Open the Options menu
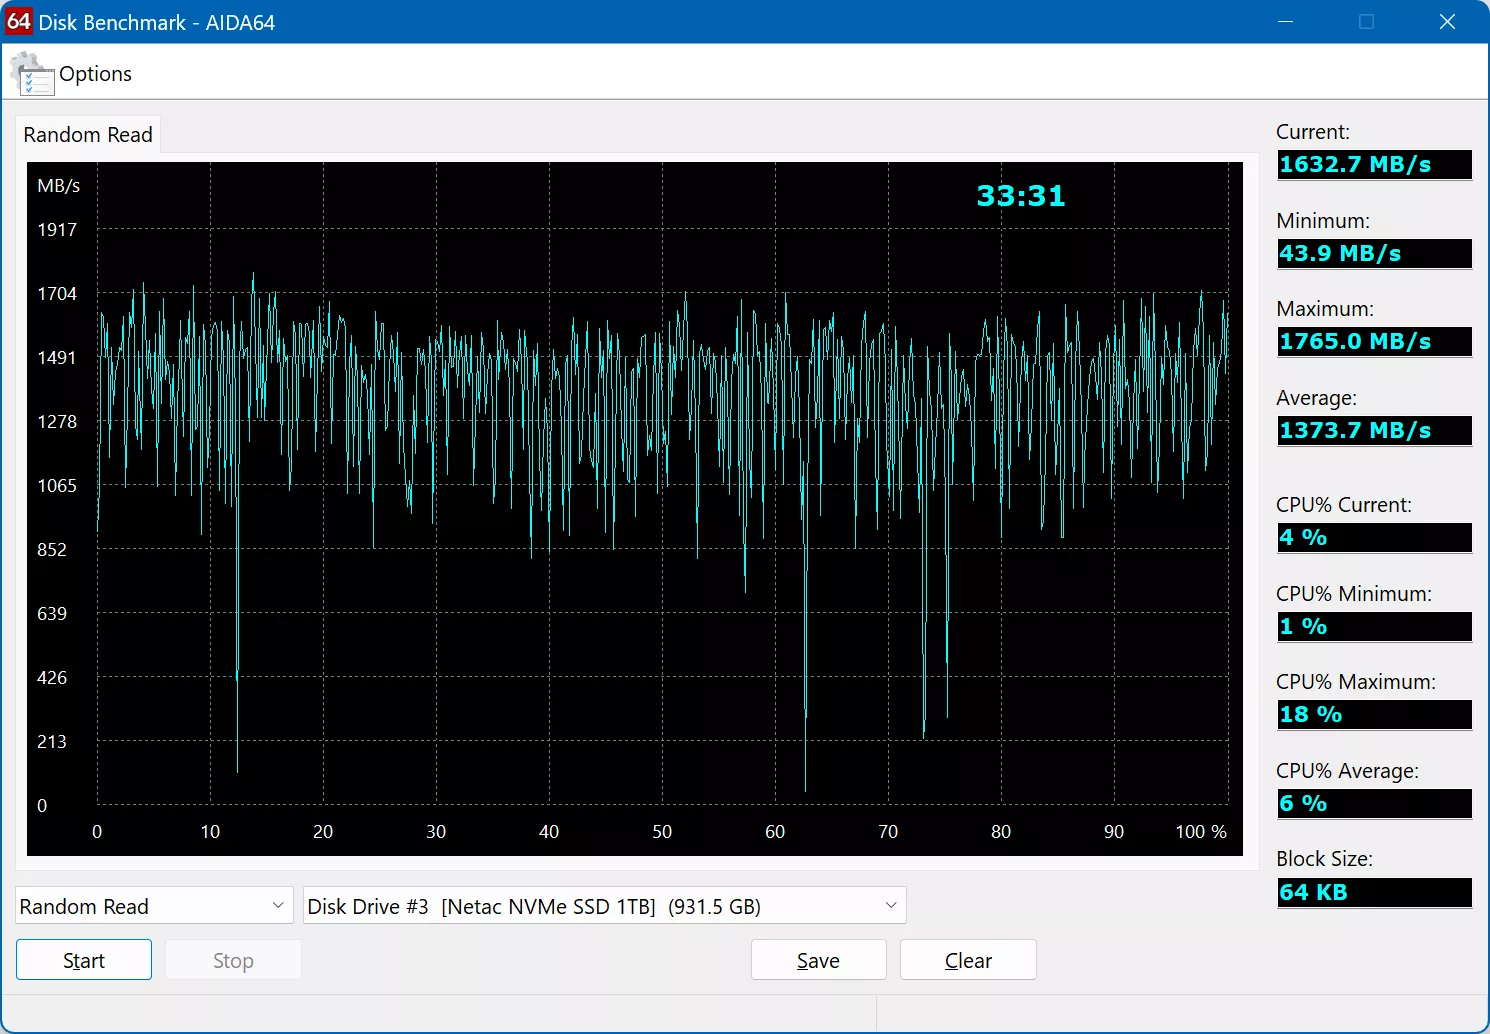The image size is (1490, 1034). click(95, 74)
